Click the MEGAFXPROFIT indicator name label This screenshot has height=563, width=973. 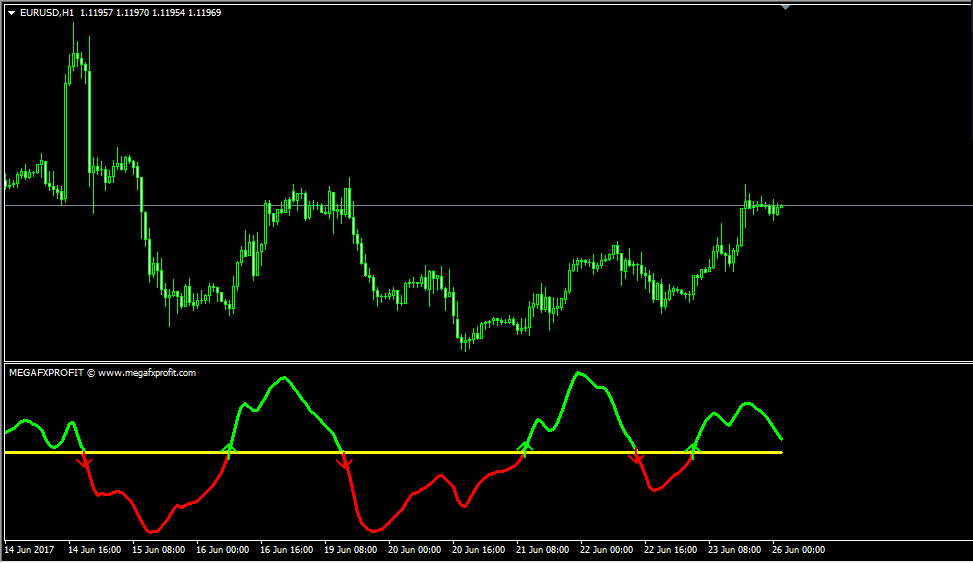46,373
